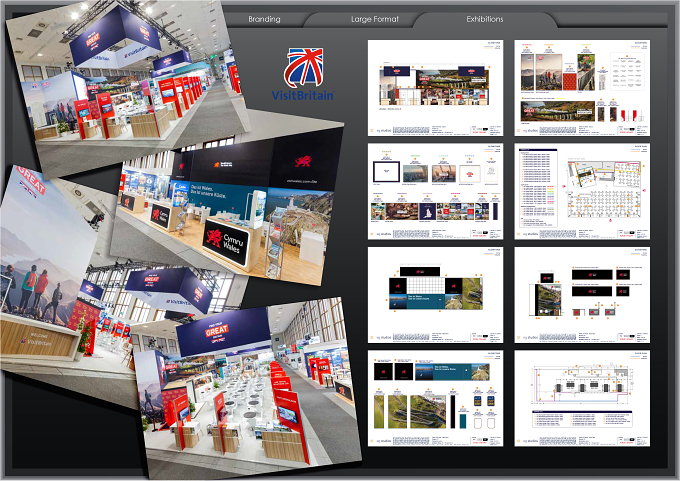Open the Cymru Wales stand photo
This screenshot has width=680, height=481.
[226, 204]
